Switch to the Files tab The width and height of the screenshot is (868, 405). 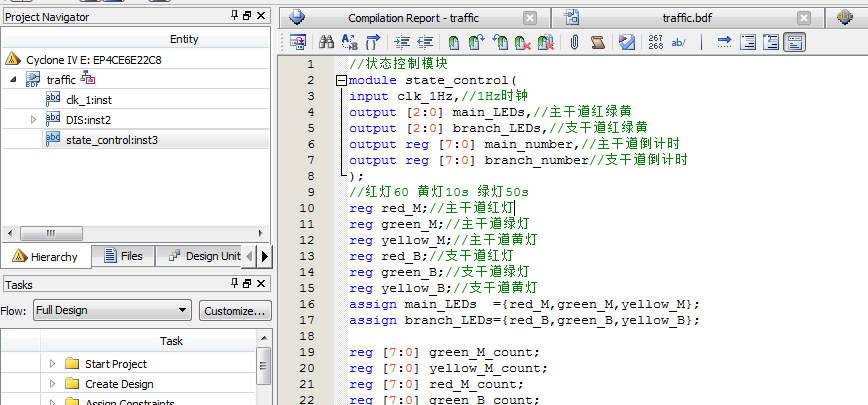point(122,256)
